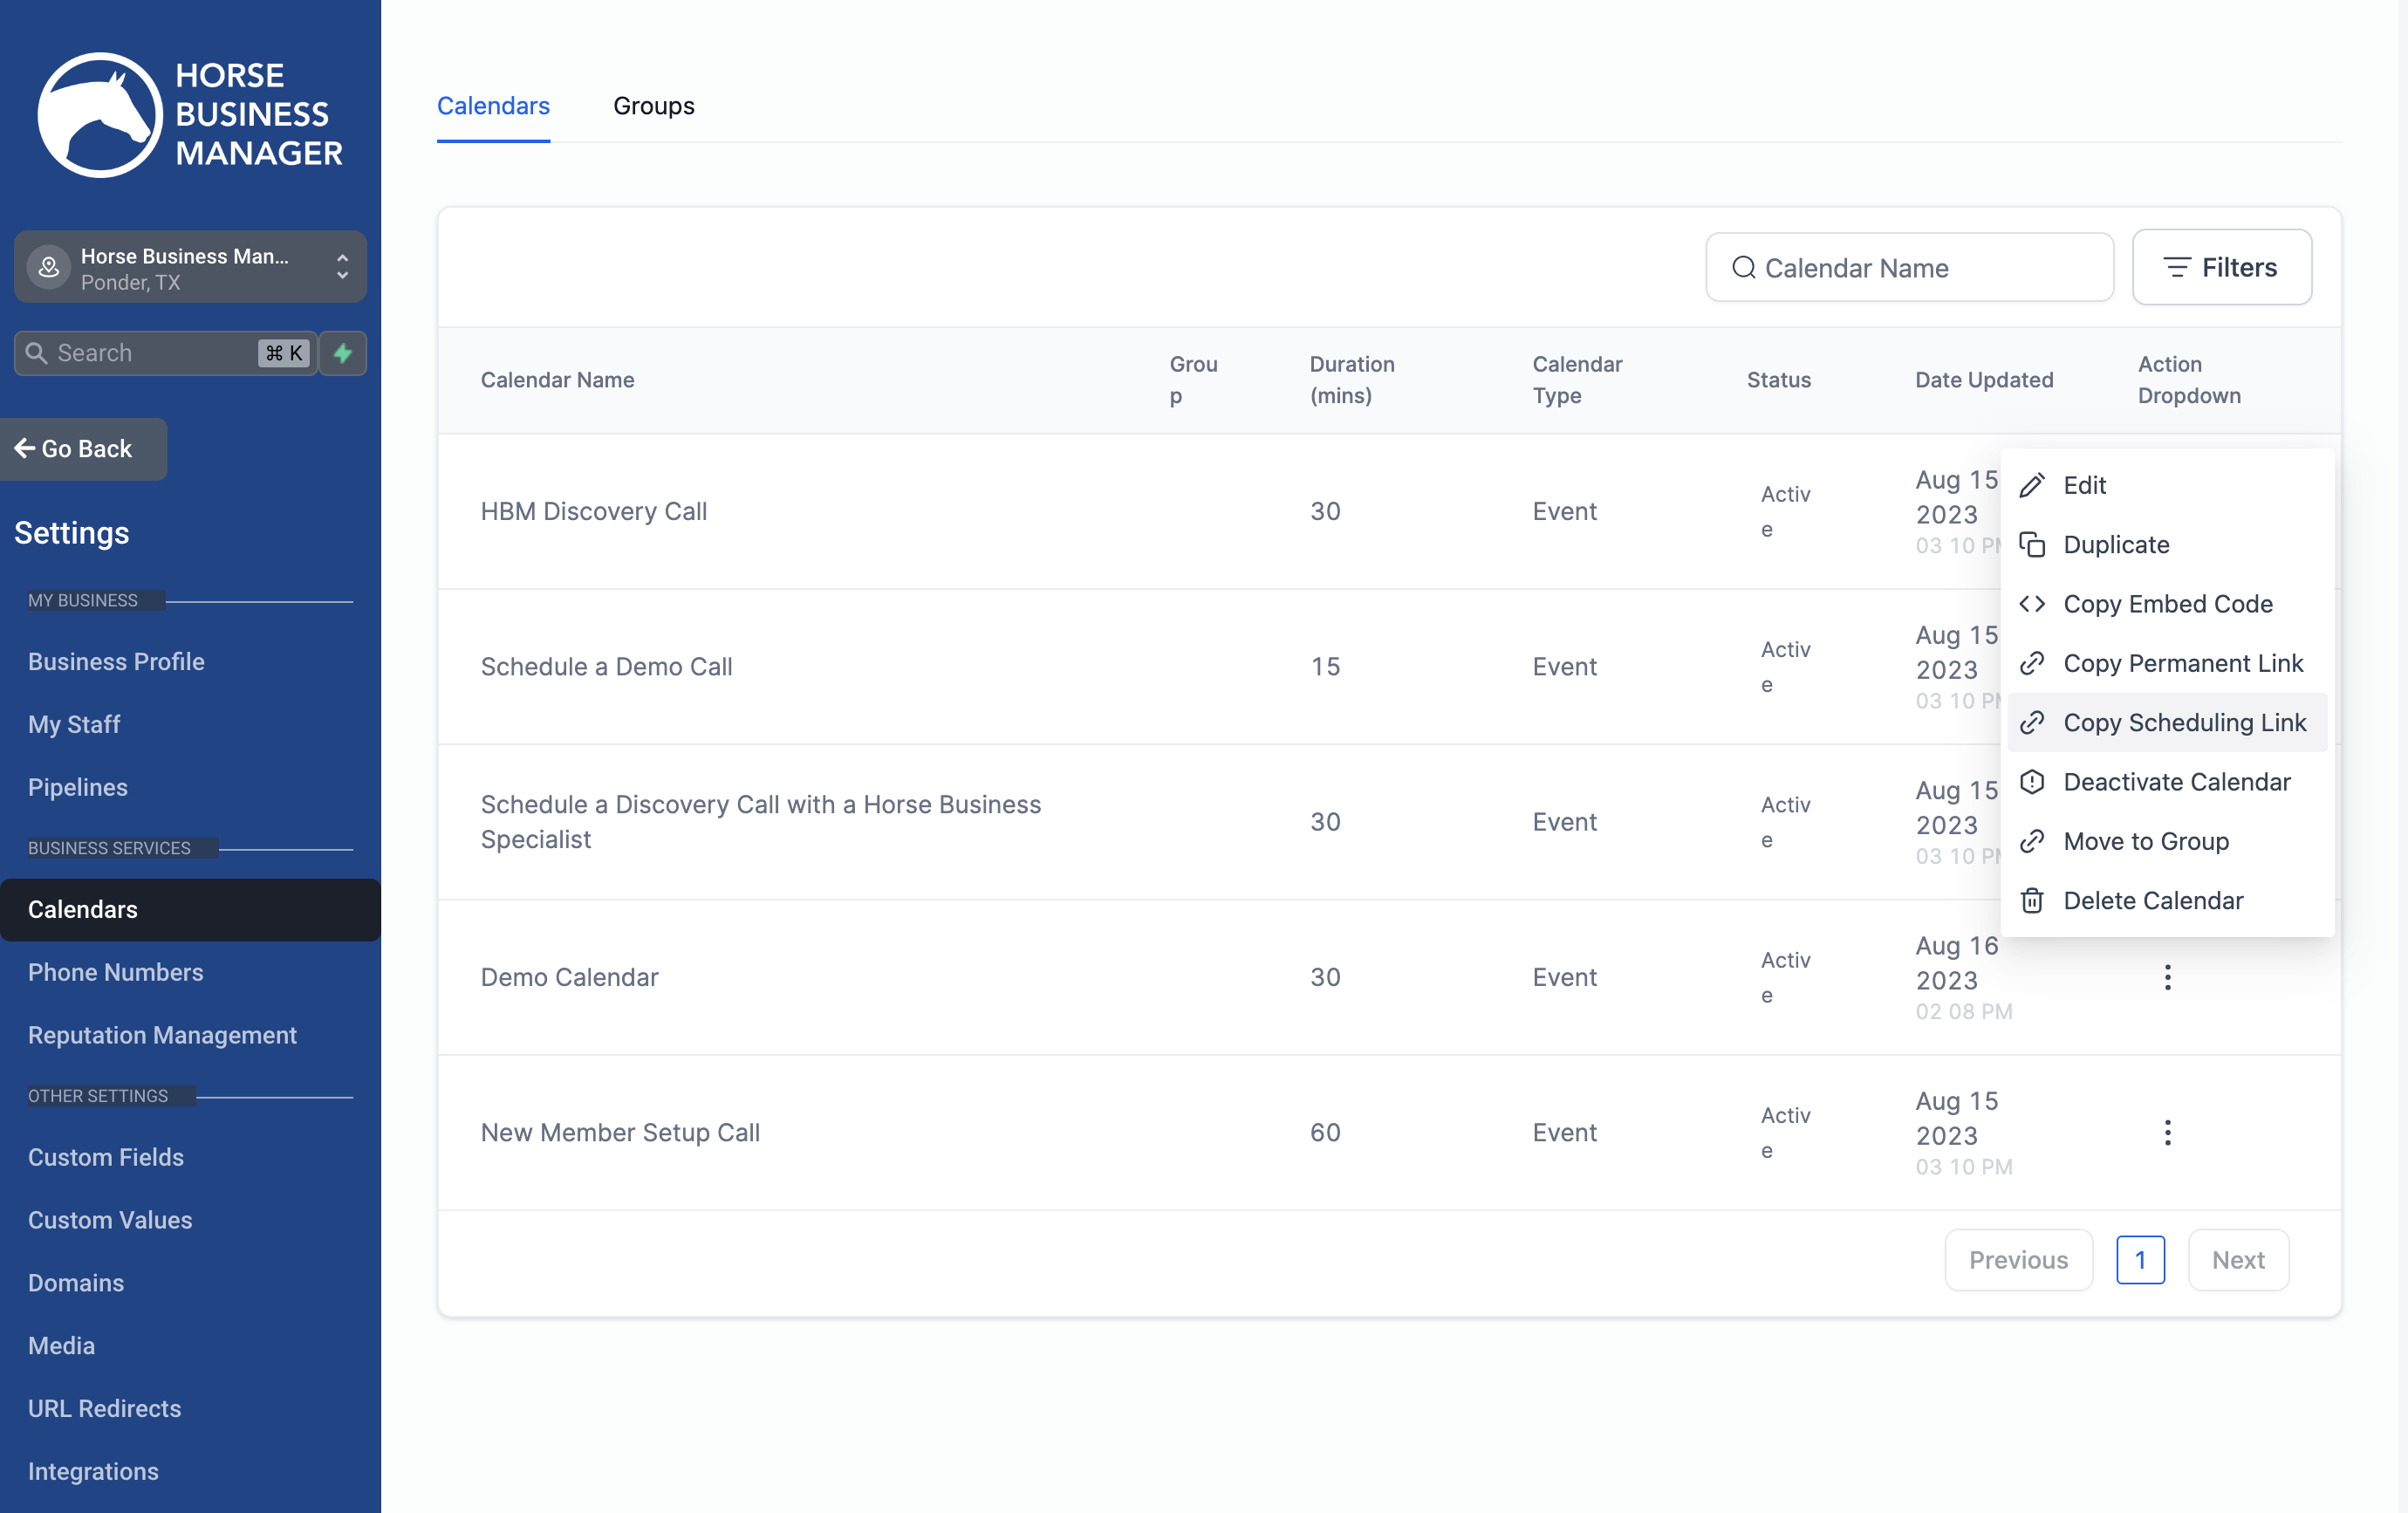
Task: Open the three-dot menu for New Member Setup Call
Action: [x=2167, y=1132]
